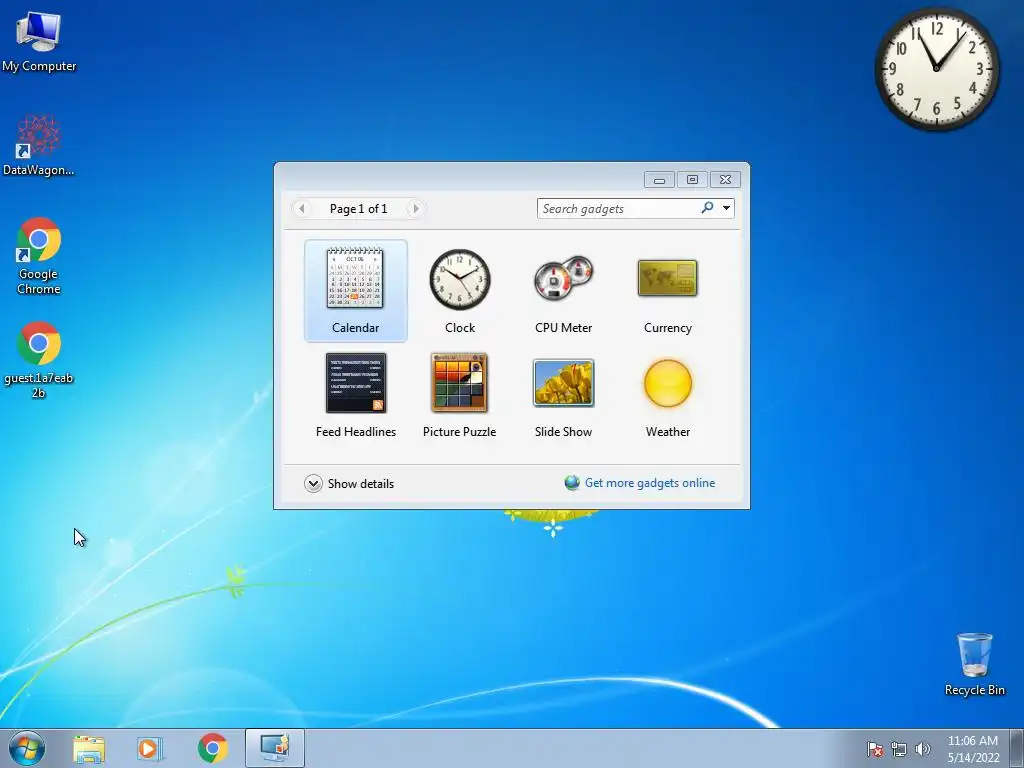Pick the Currency gadget
This screenshot has width=1024, height=768.
pos(667,291)
